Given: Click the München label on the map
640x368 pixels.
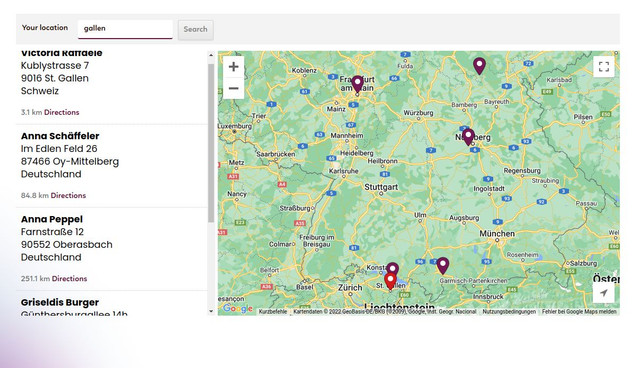Looking at the screenshot, I should pos(497,234).
